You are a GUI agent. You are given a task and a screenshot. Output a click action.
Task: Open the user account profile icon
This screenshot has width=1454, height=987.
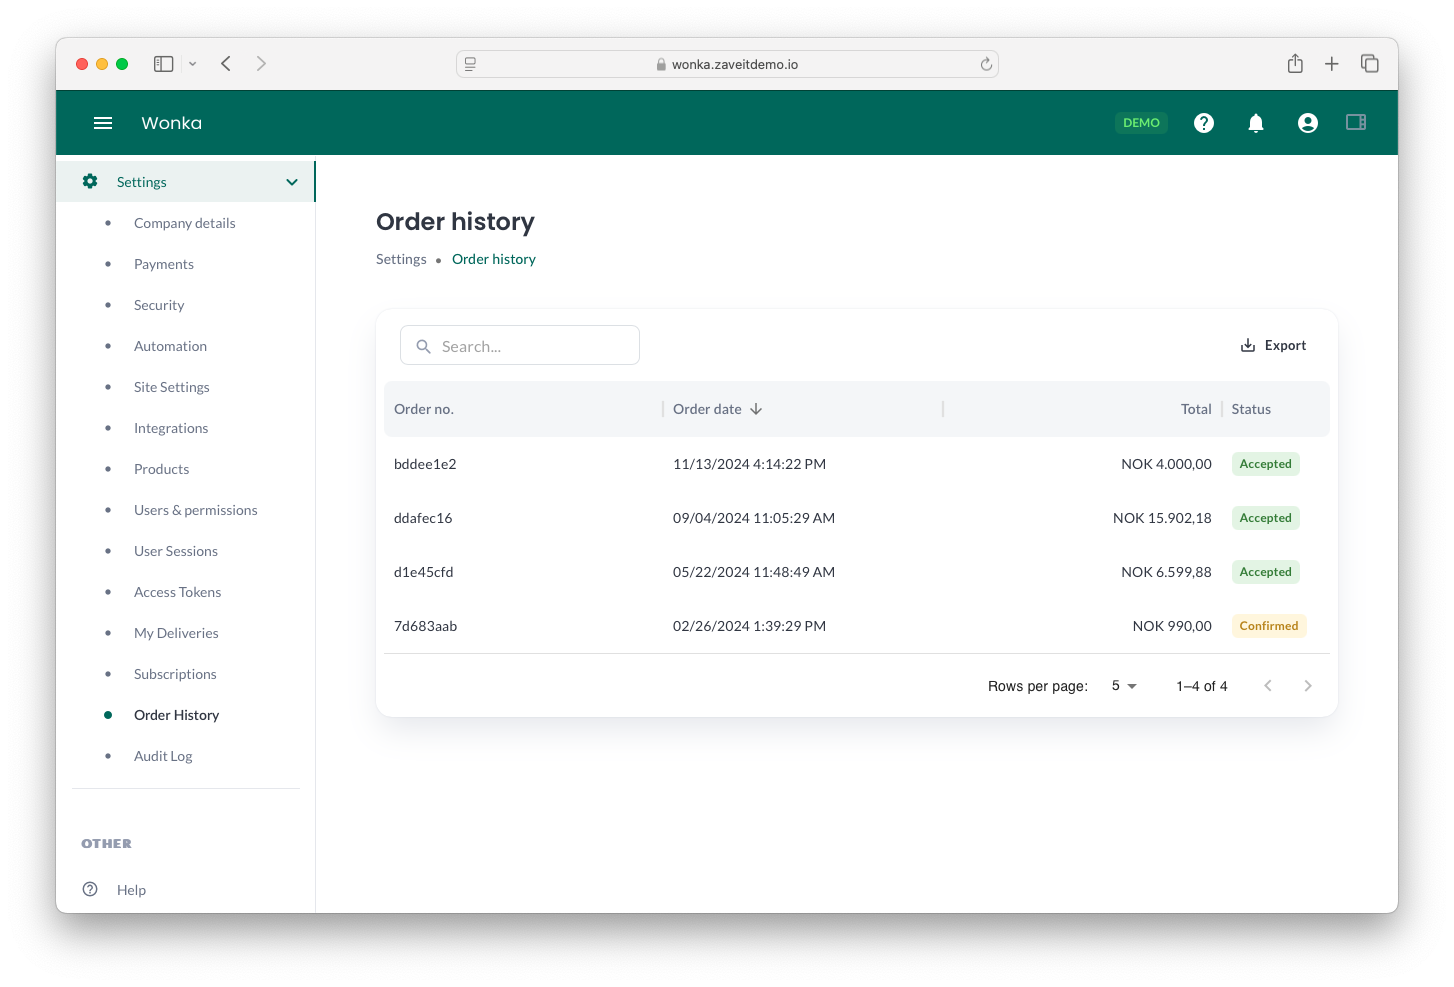1308,123
